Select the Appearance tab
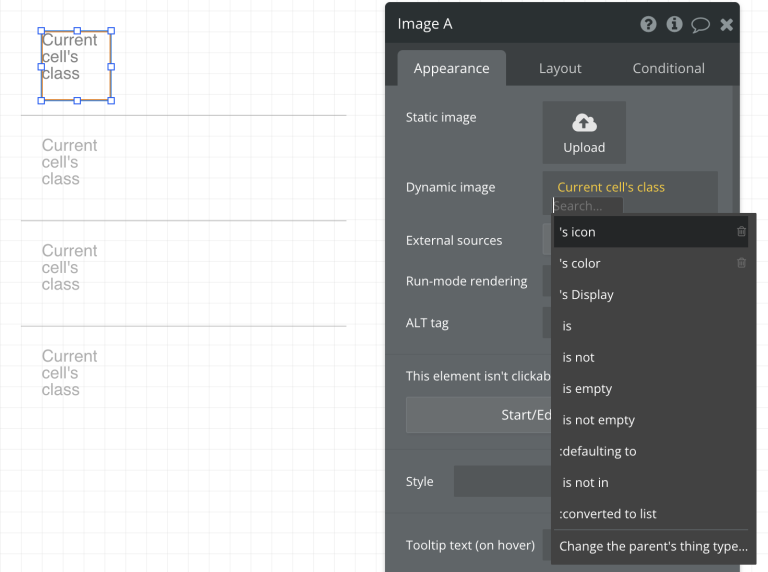Viewport: 768px width, 572px height. pyautogui.click(x=451, y=68)
